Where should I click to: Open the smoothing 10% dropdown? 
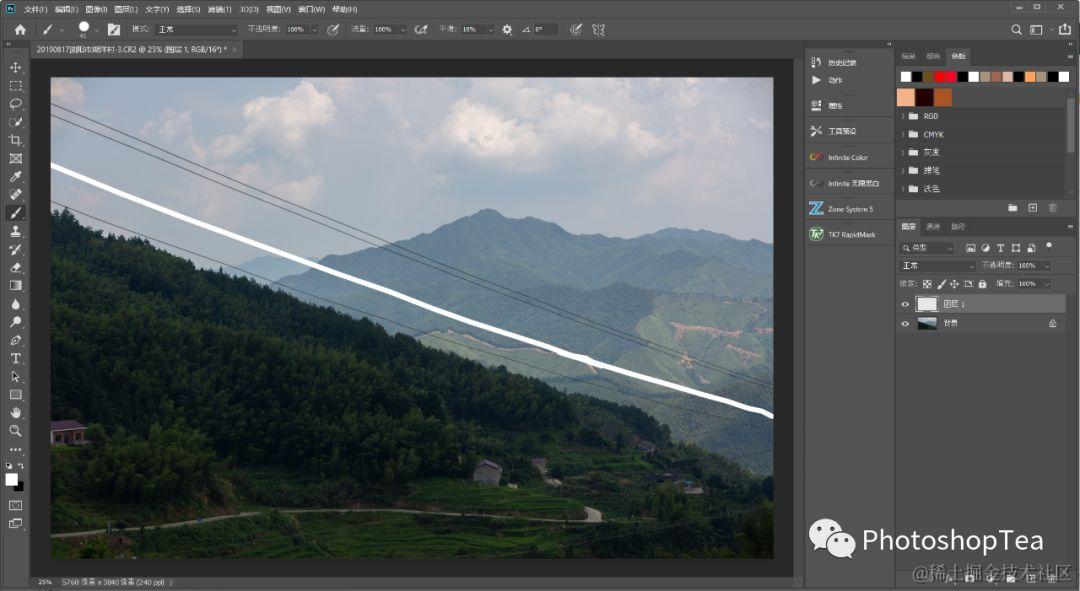[490, 30]
